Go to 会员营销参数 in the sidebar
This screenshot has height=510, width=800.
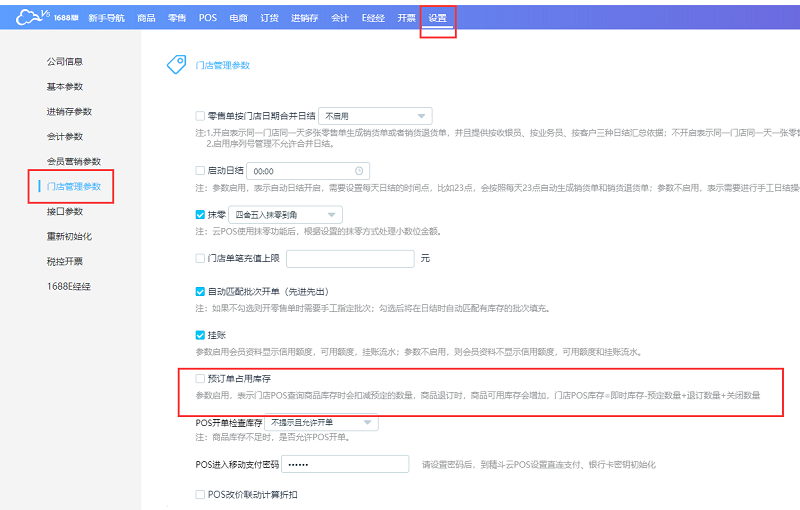[x=74, y=161]
